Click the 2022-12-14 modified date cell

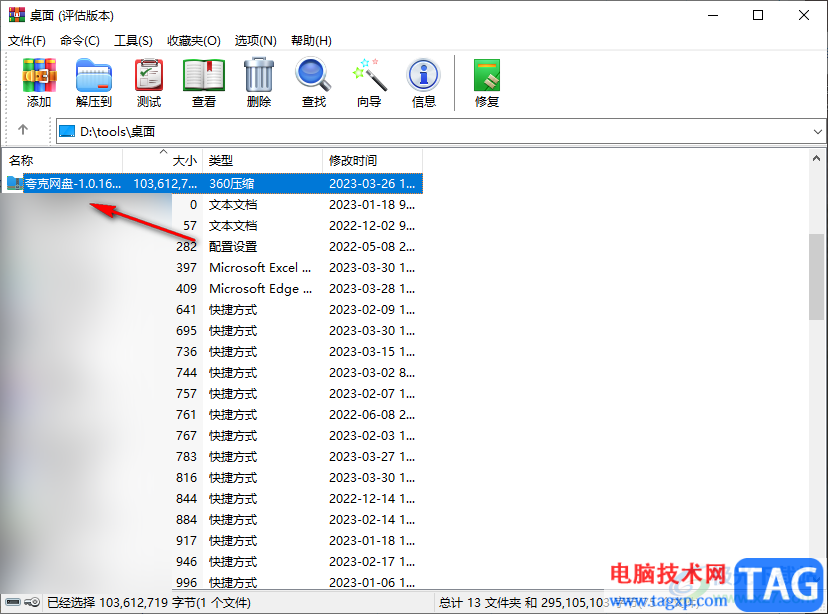tap(372, 498)
